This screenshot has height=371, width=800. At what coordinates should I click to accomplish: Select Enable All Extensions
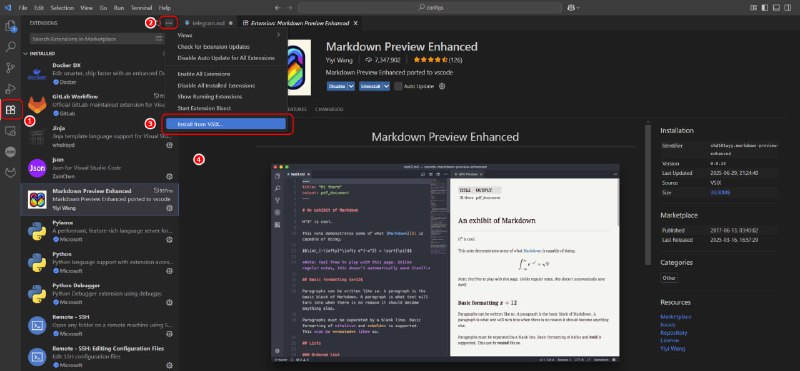[x=226, y=74]
